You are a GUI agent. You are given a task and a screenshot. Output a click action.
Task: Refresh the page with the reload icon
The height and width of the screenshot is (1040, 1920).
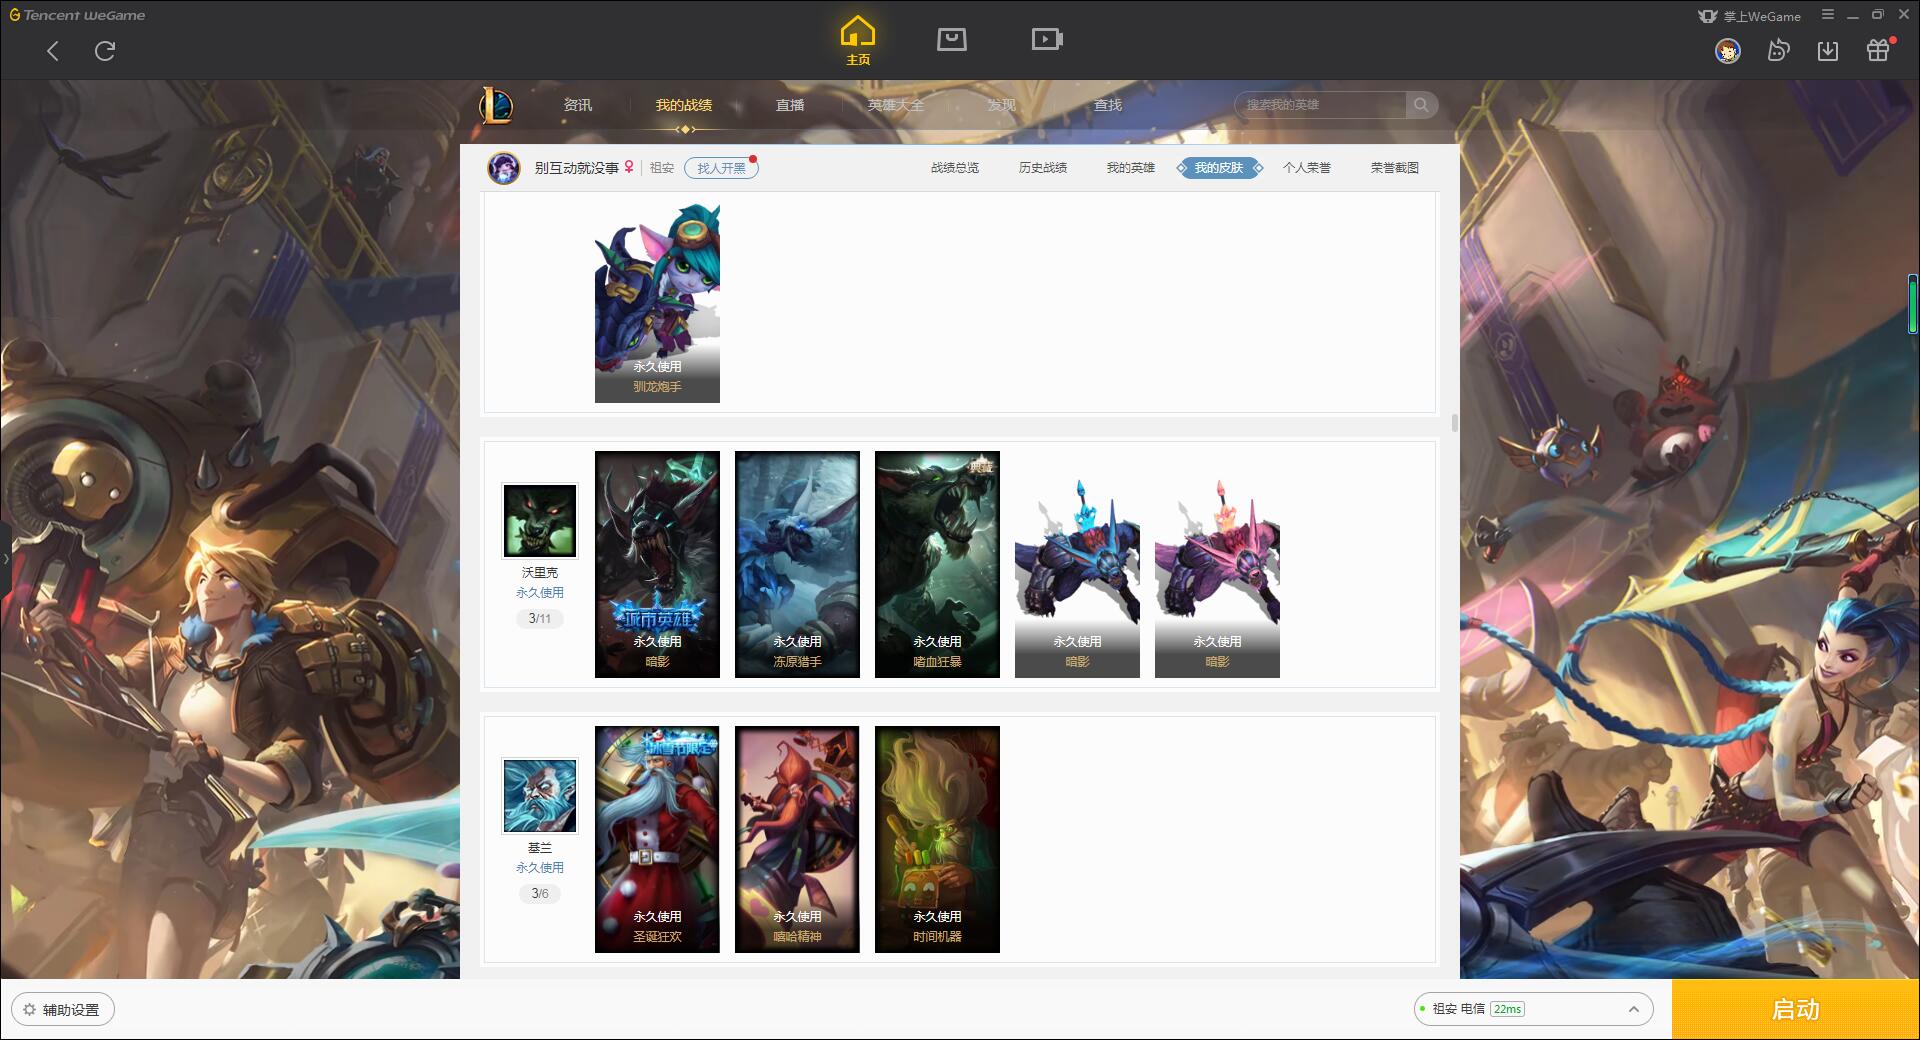[x=105, y=51]
